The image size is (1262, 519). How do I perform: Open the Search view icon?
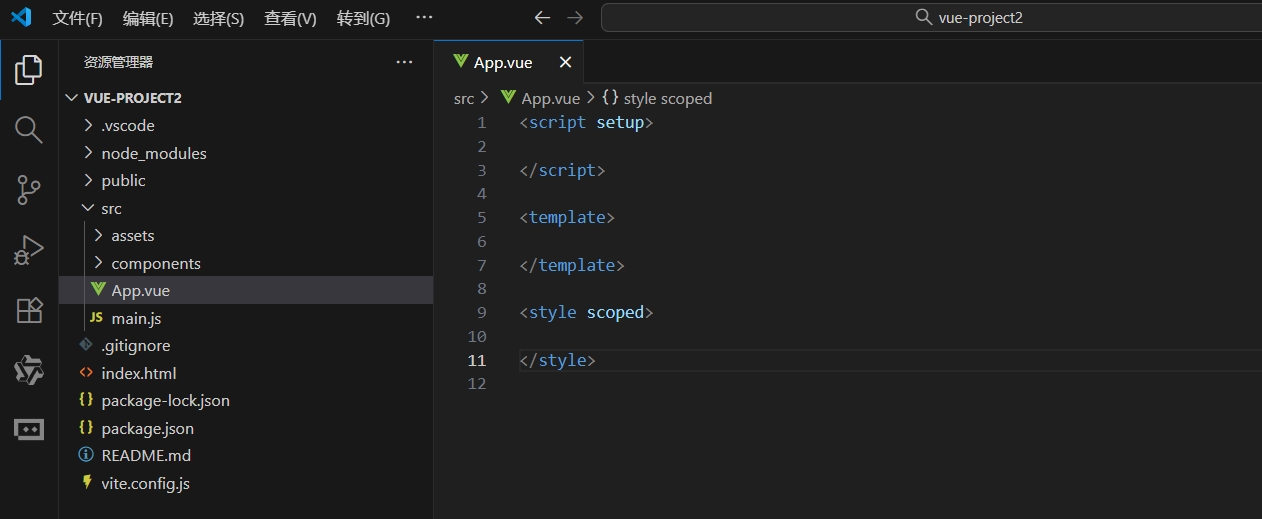point(28,129)
